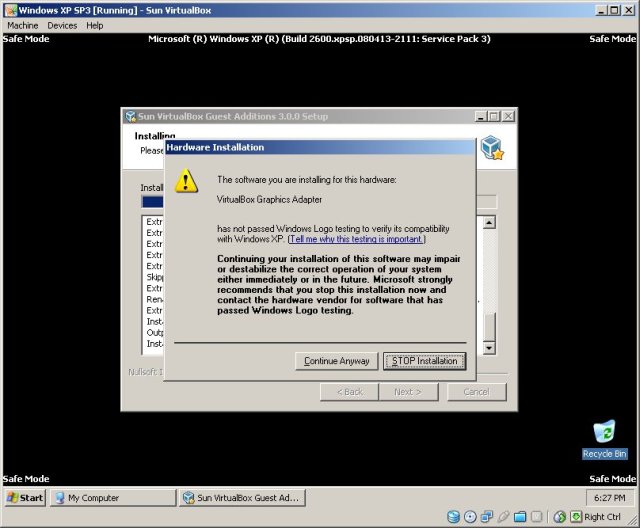This screenshot has width=640, height=528.
Task: Click the hard disk activity status icon
Action: click(453, 517)
